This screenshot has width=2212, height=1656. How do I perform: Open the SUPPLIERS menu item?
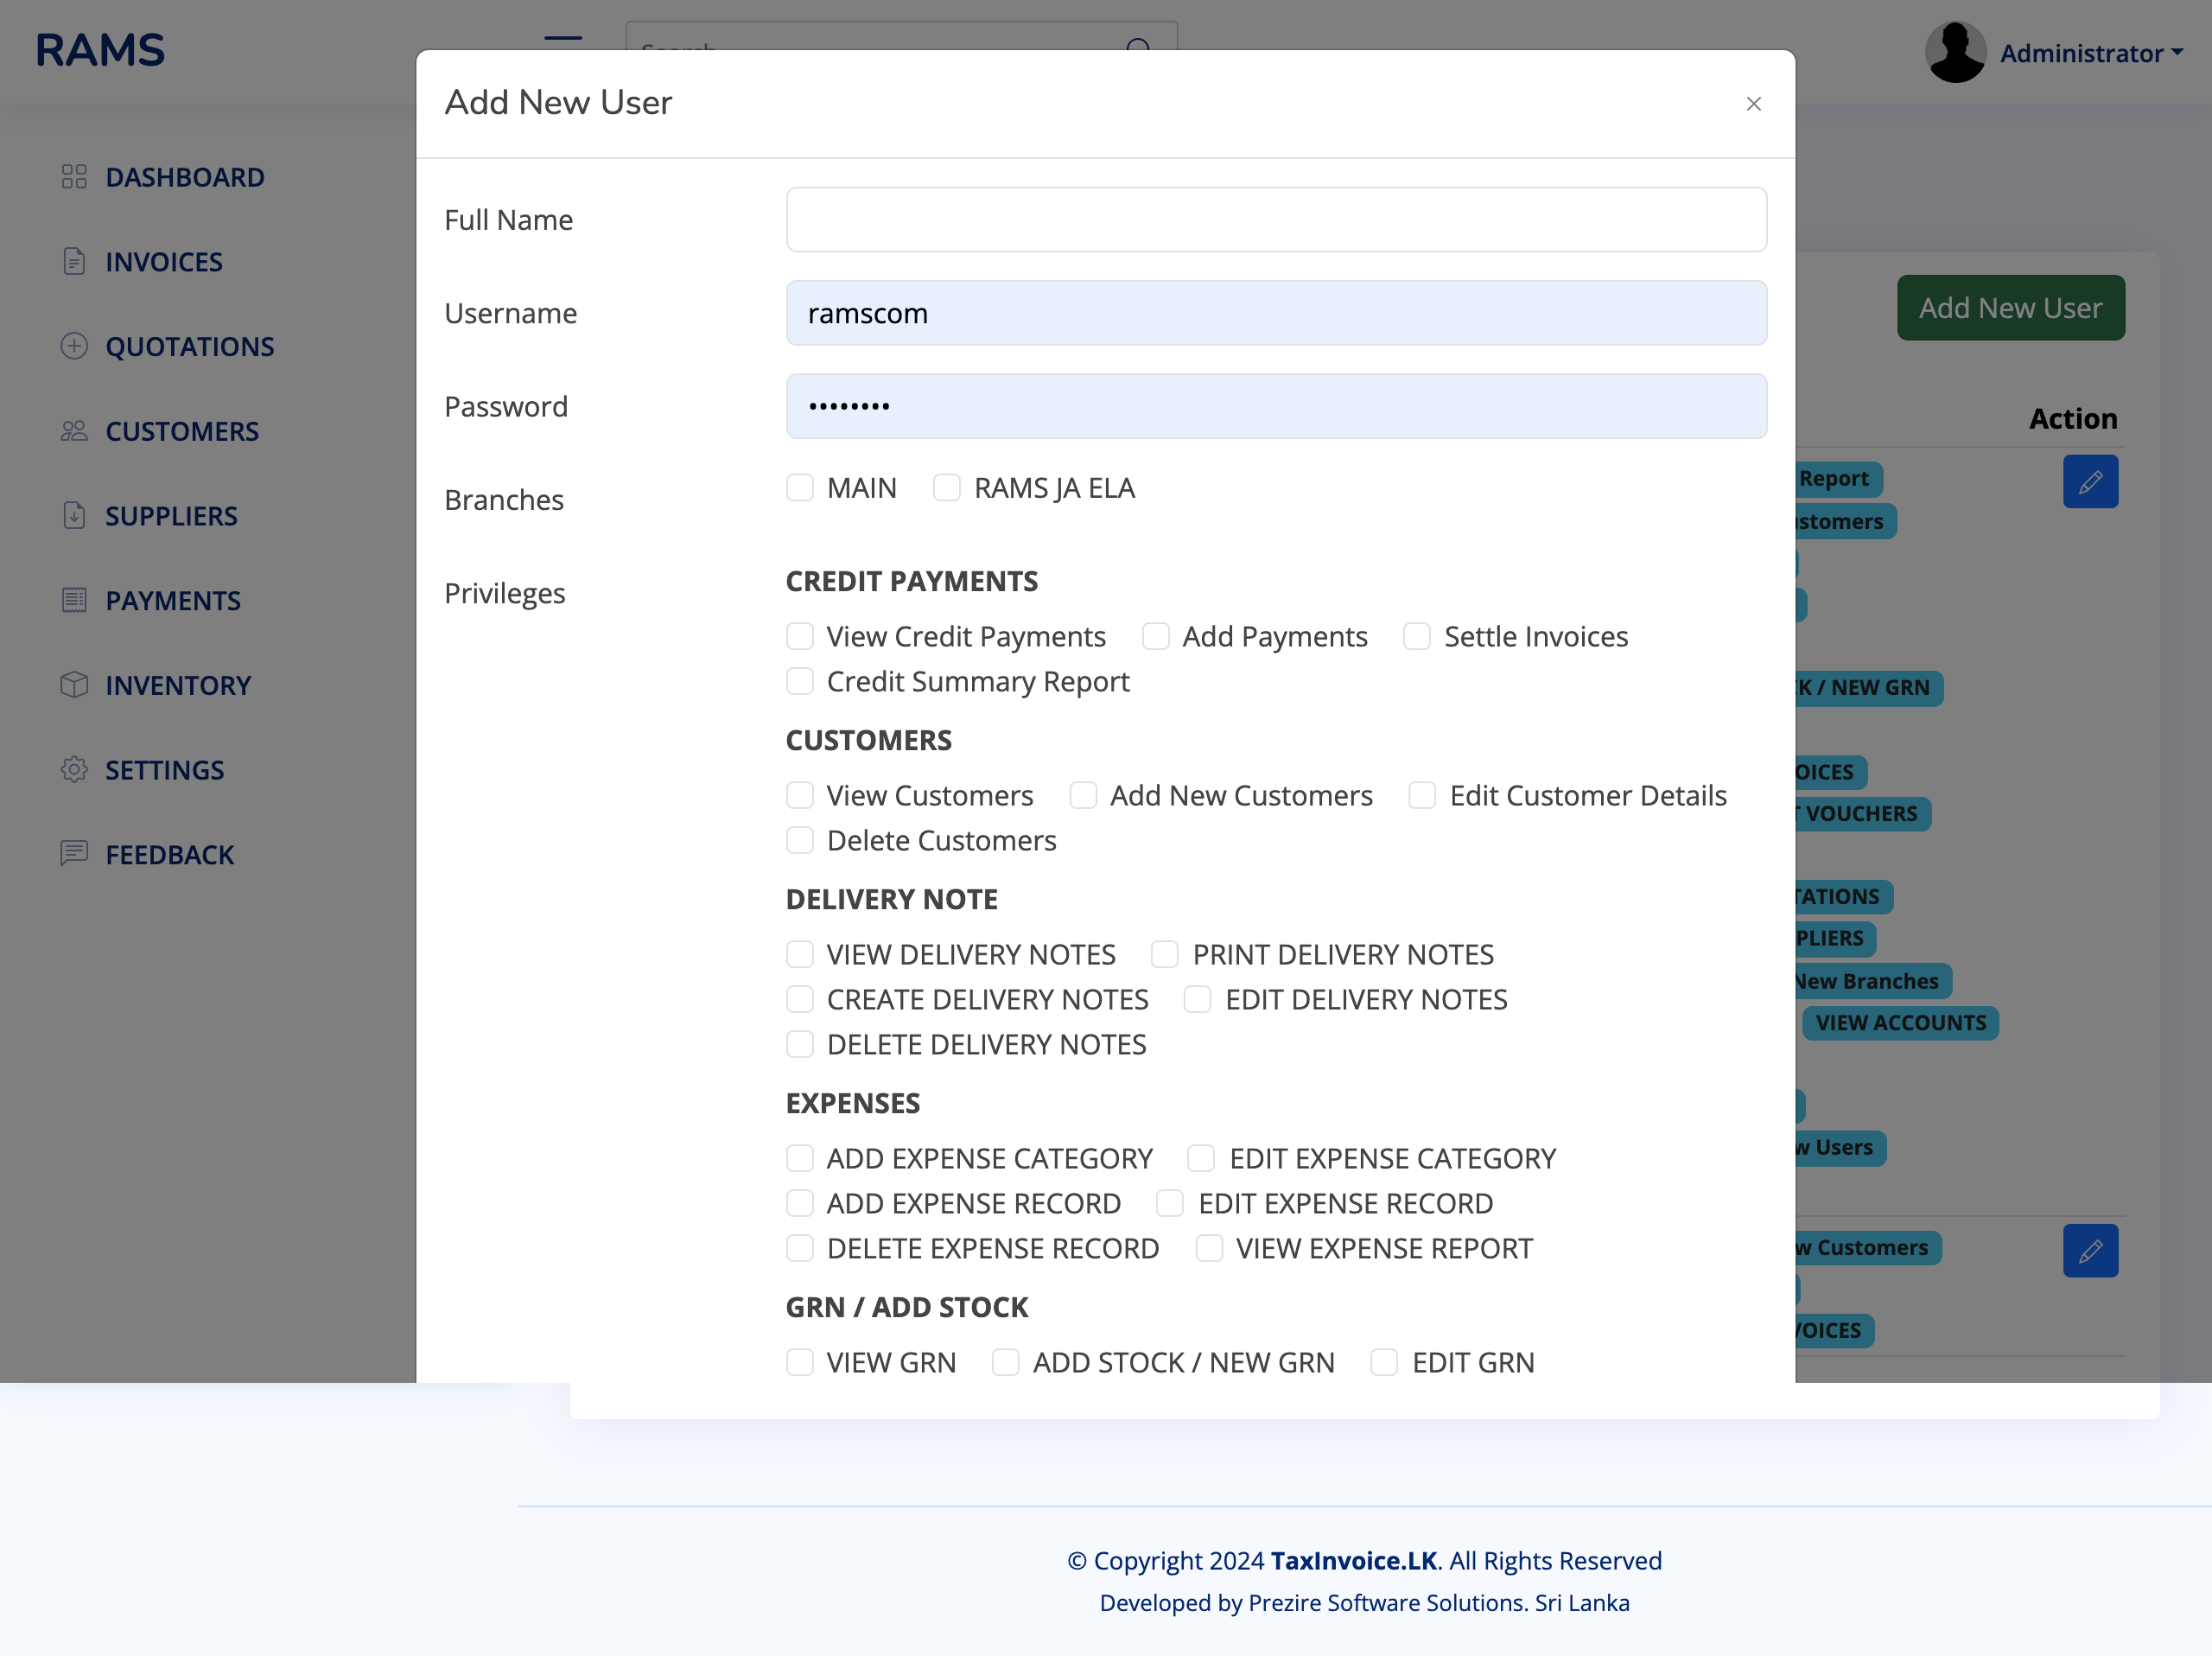pyautogui.click(x=171, y=516)
